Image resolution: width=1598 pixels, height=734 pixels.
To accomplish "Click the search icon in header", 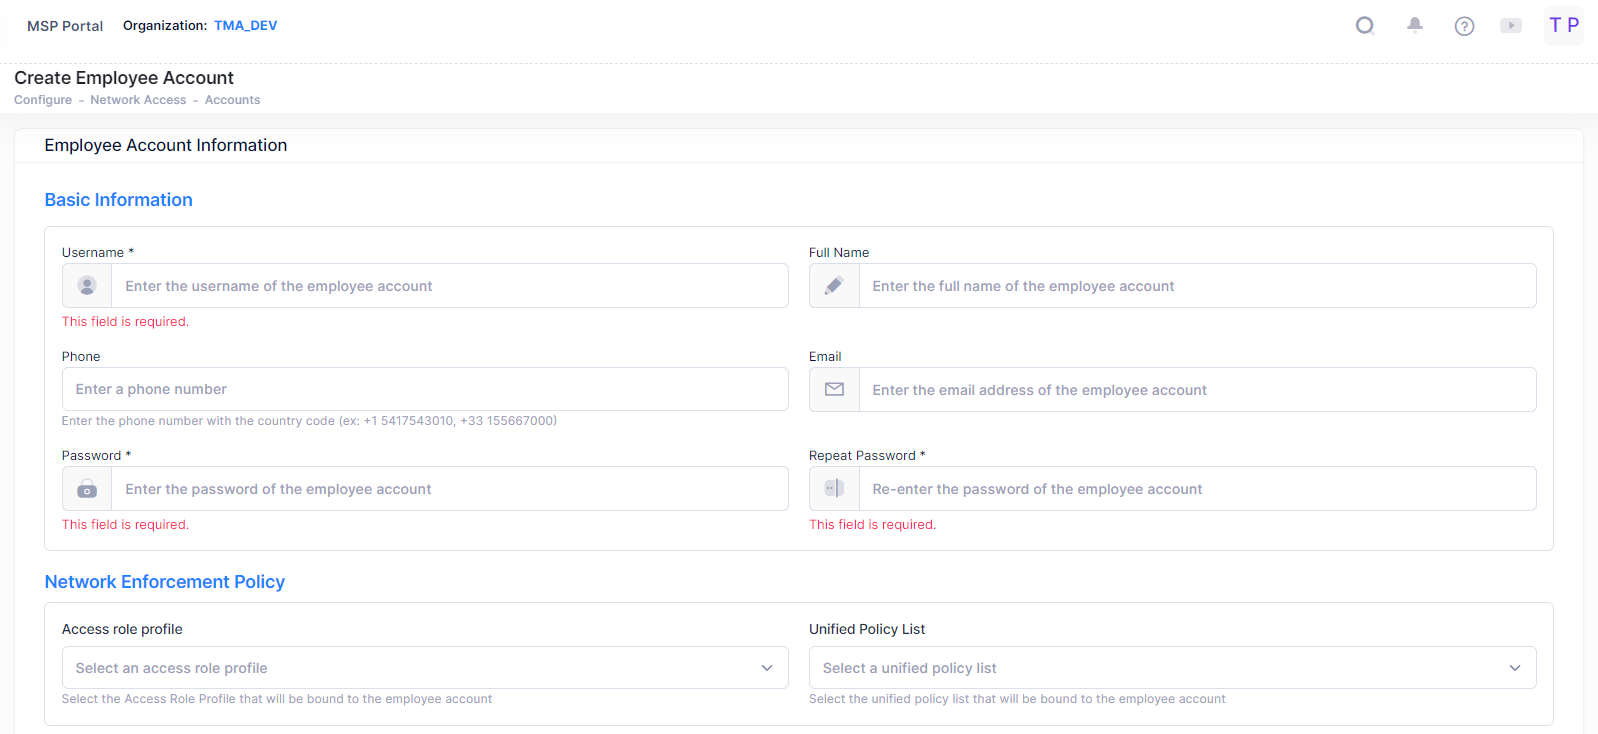I will [x=1364, y=26].
